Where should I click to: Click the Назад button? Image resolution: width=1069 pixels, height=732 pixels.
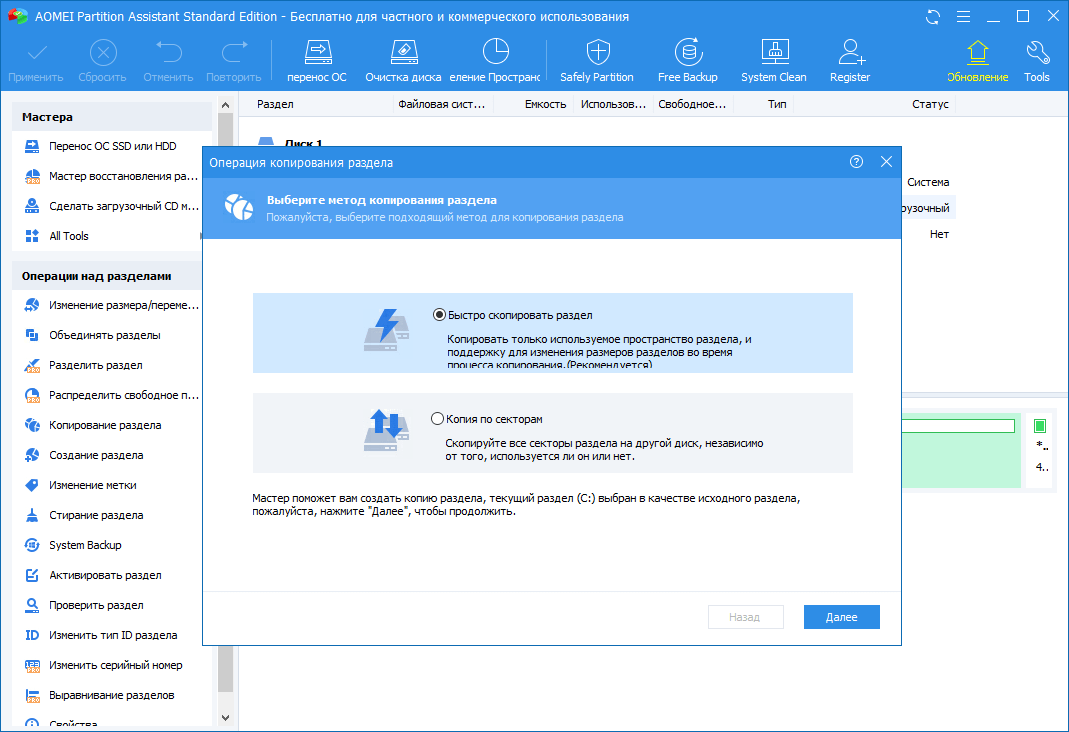[x=745, y=617]
